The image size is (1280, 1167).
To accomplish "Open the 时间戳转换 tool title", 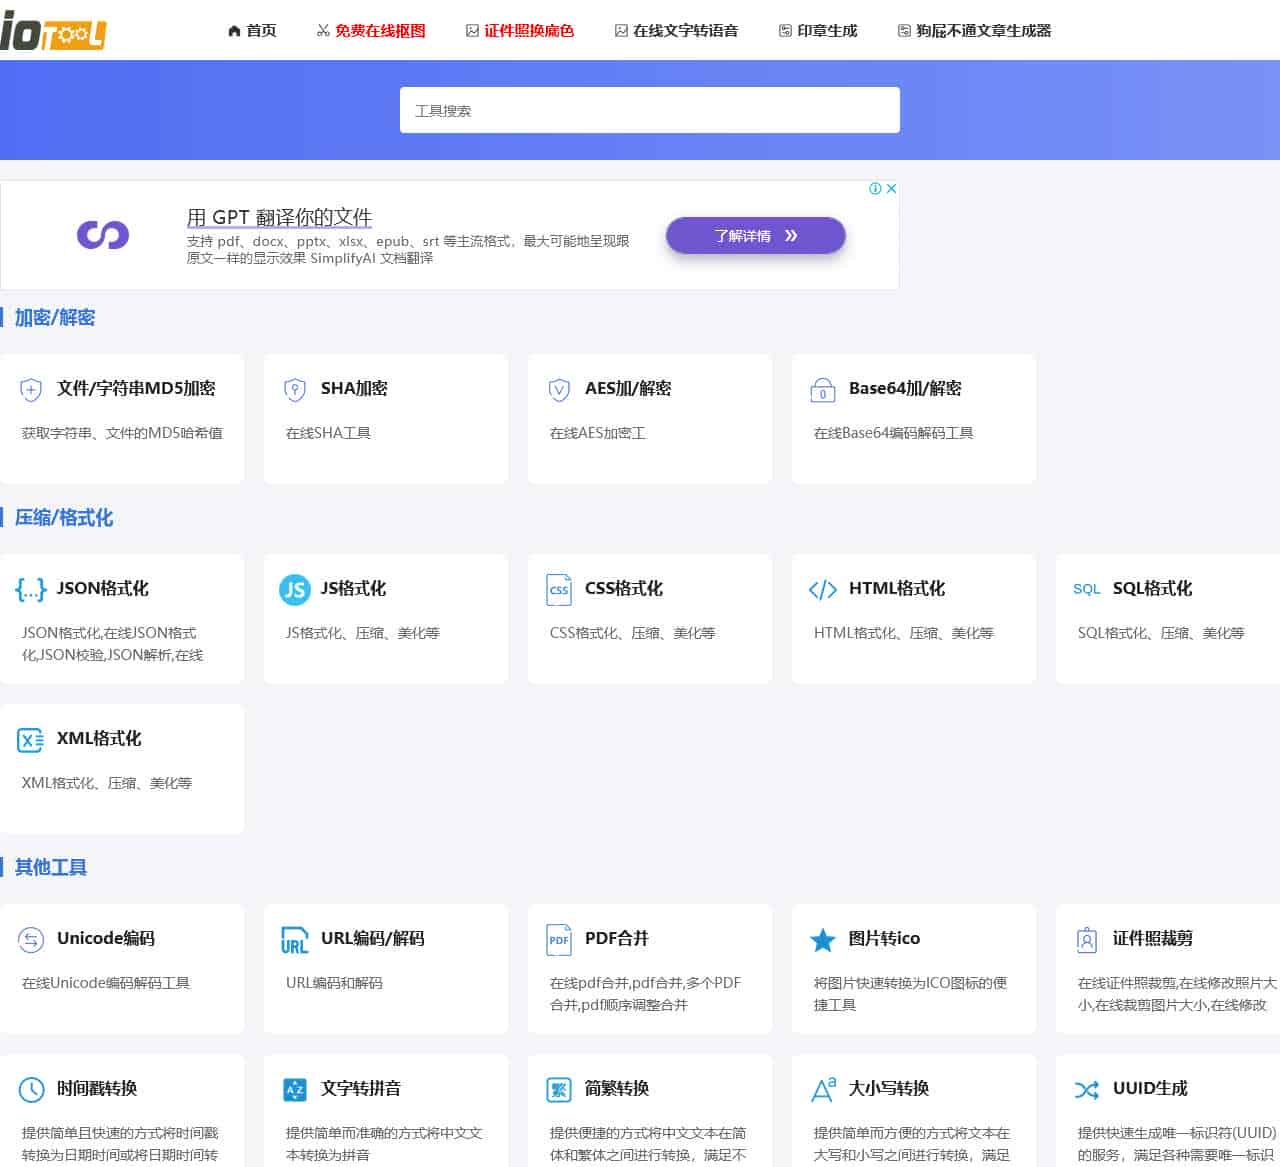I will click(x=97, y=1089).
